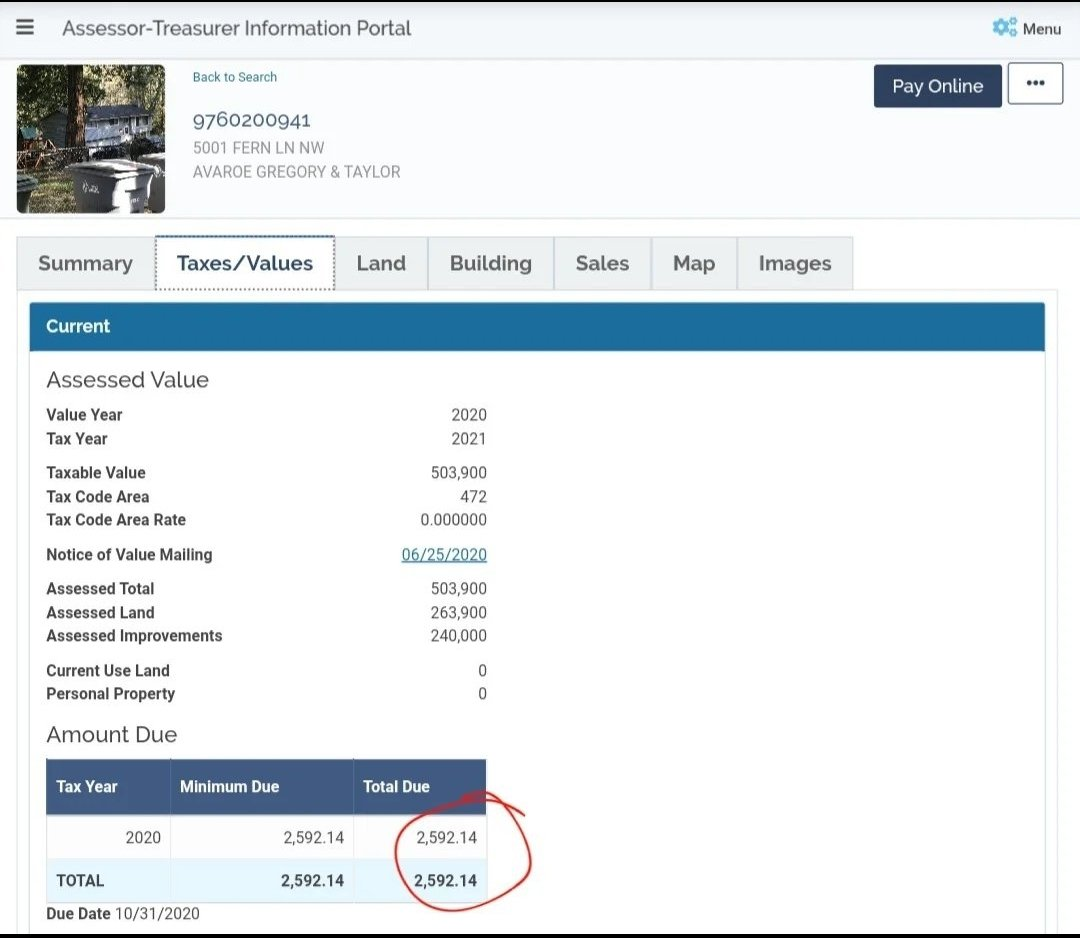Viewport: 1080px width, 938px height.
Task: Open the three-dot more options button
Action: click(x=1035, y=83)
